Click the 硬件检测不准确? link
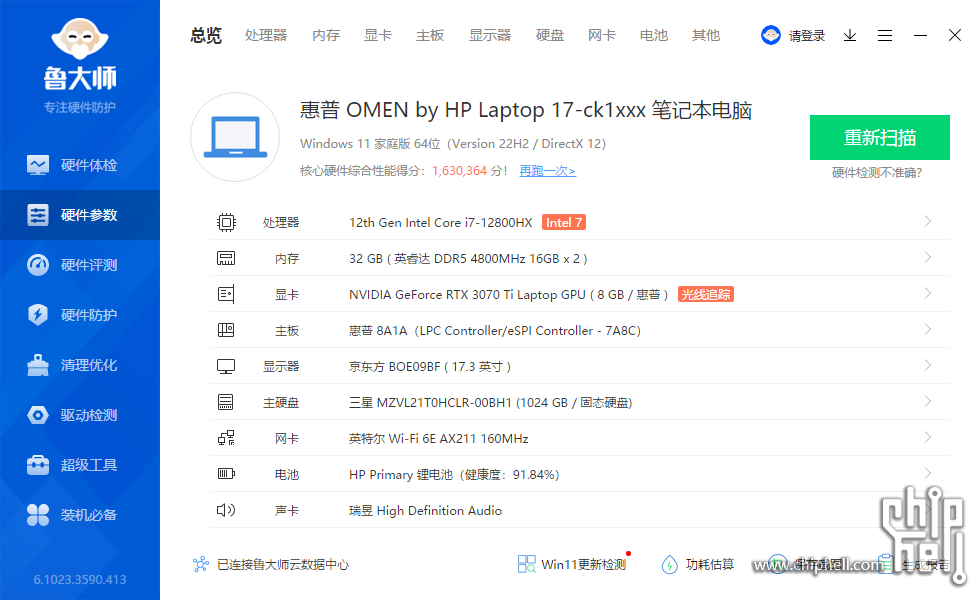Image resolution: width=980 pixels, height=600 pixels. [x=877, y=172]
